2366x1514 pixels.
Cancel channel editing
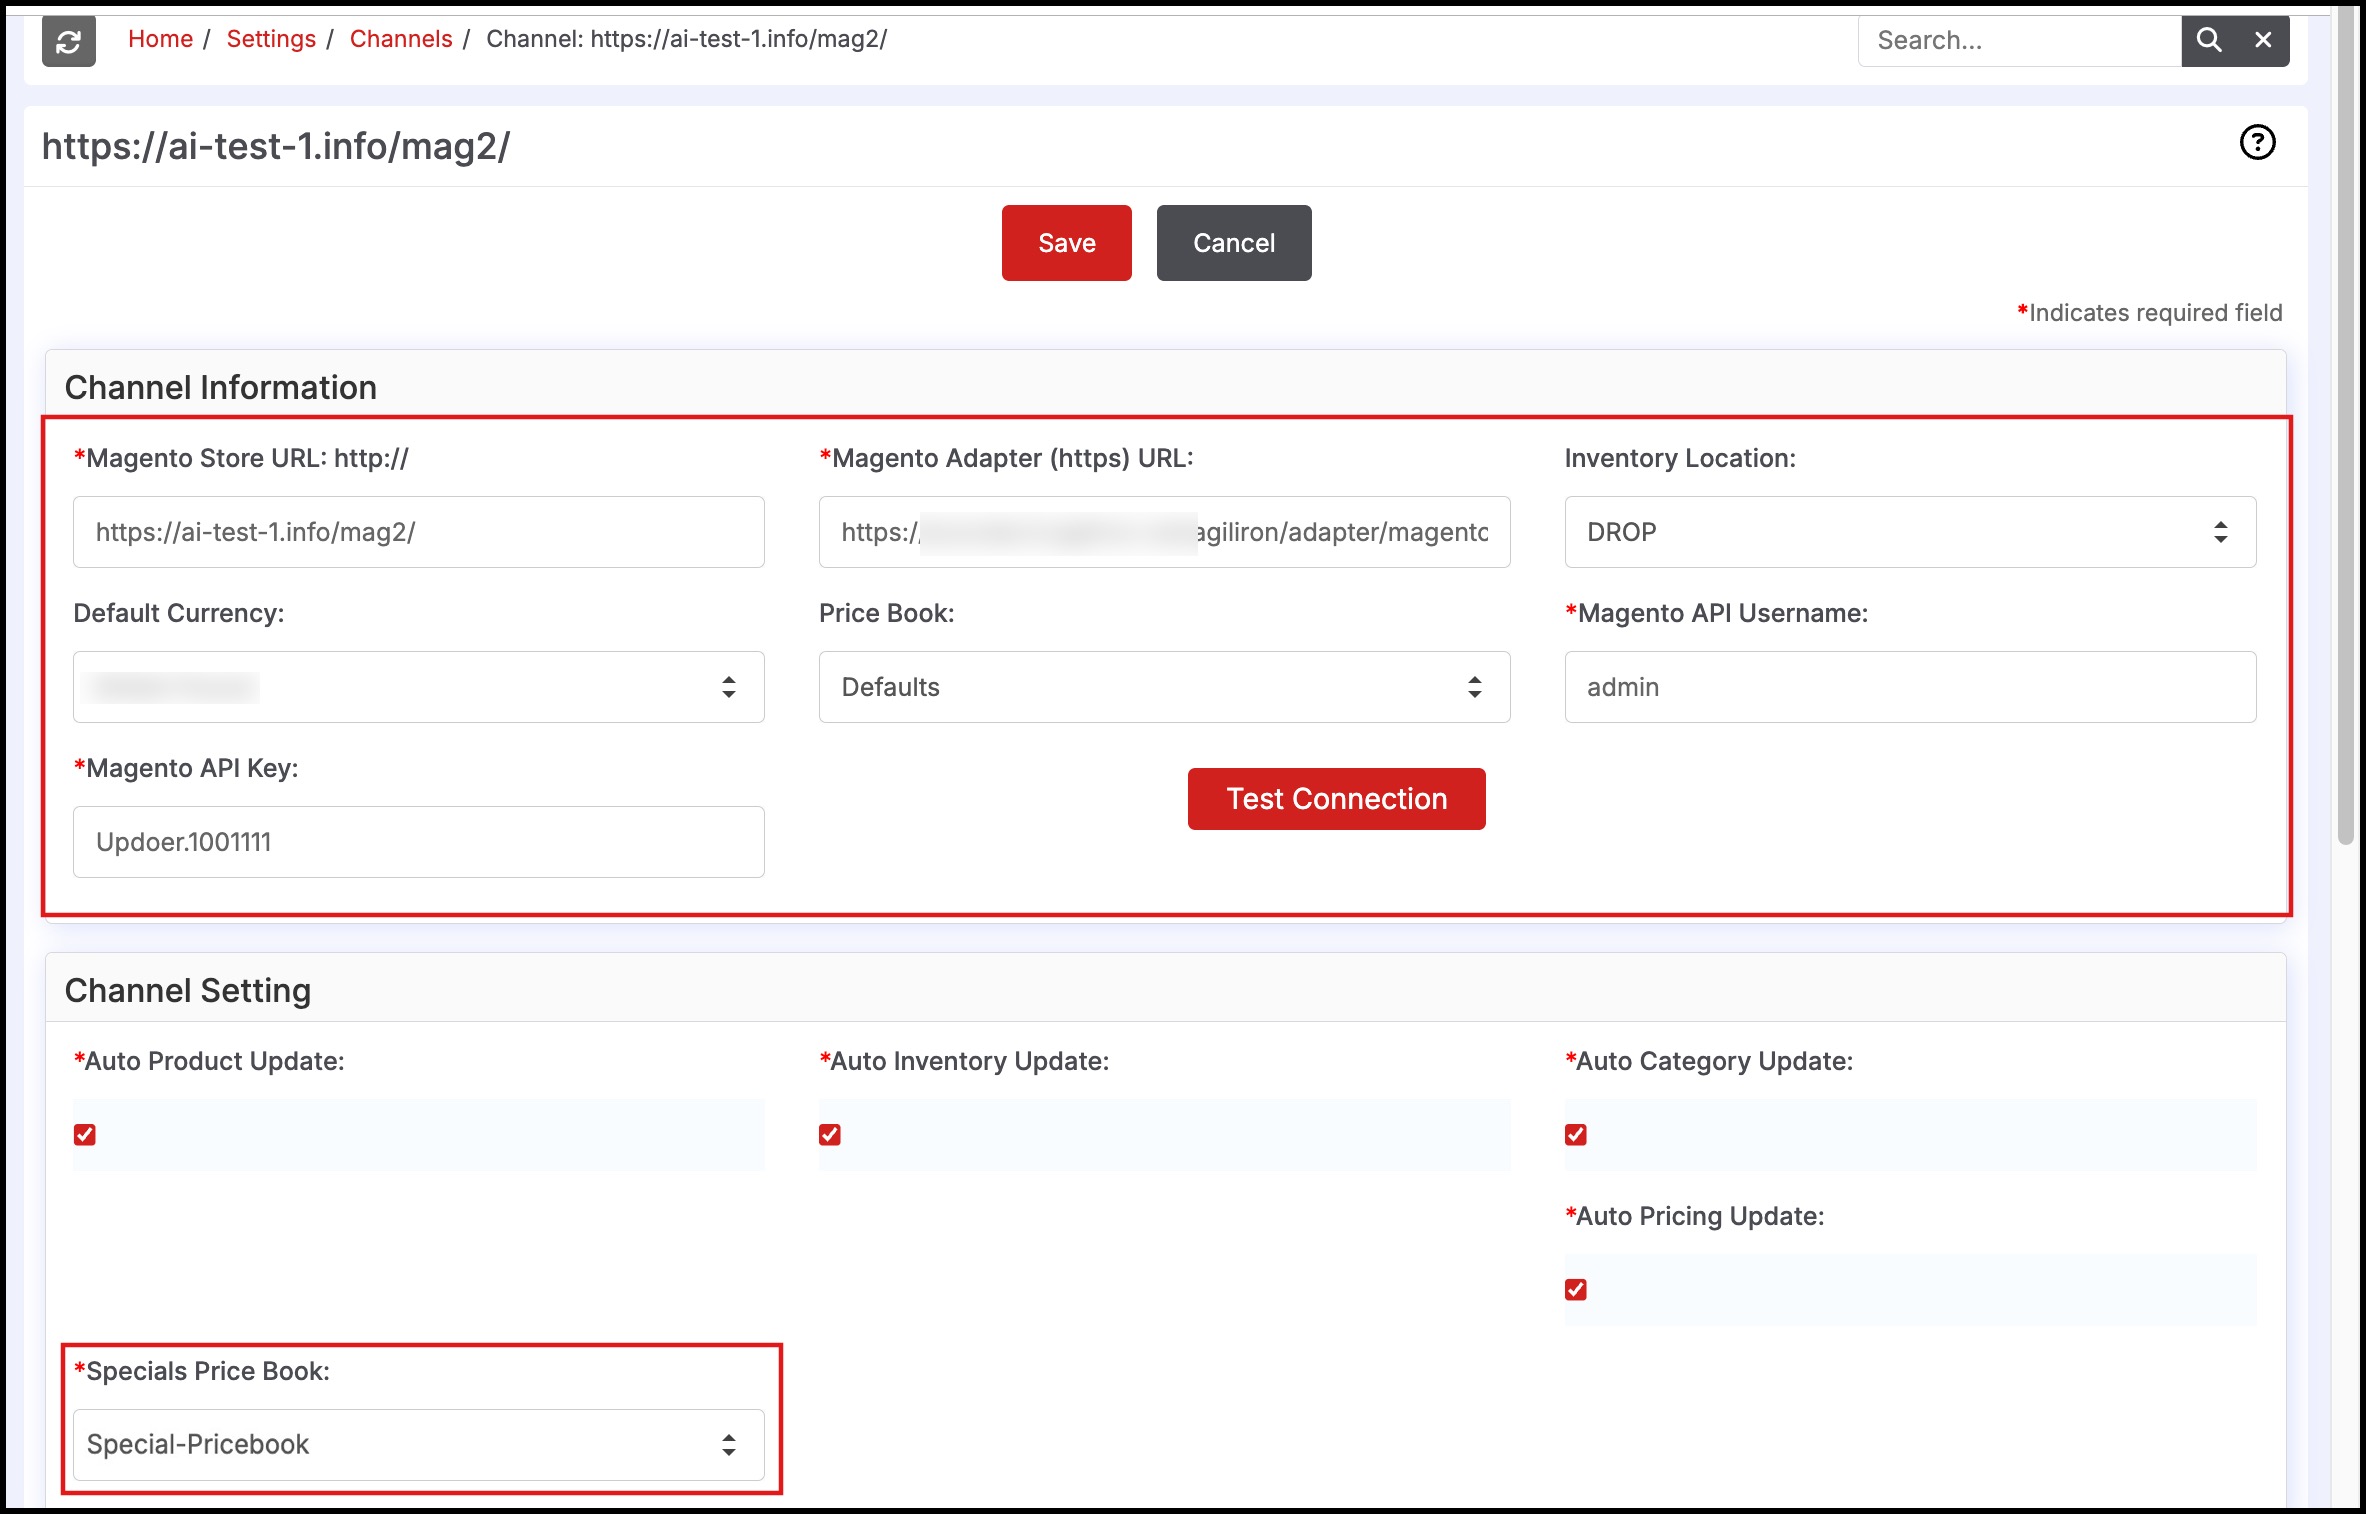[x=1234, y=243]
